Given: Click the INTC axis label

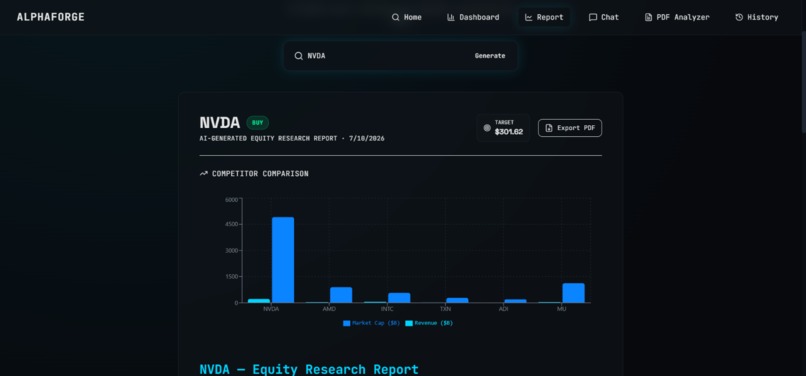Looking at the screenshot, I should click(x=387, y=309).
